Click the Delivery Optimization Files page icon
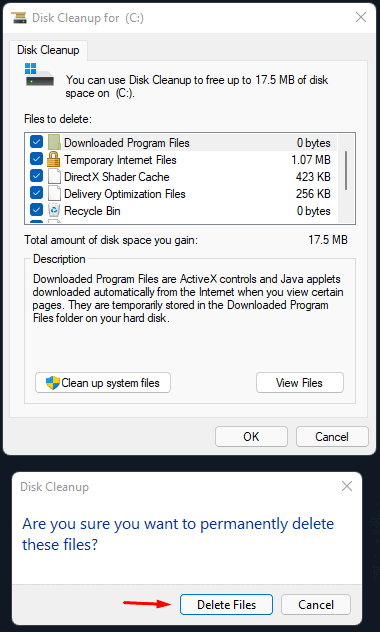 pos(54,193)
